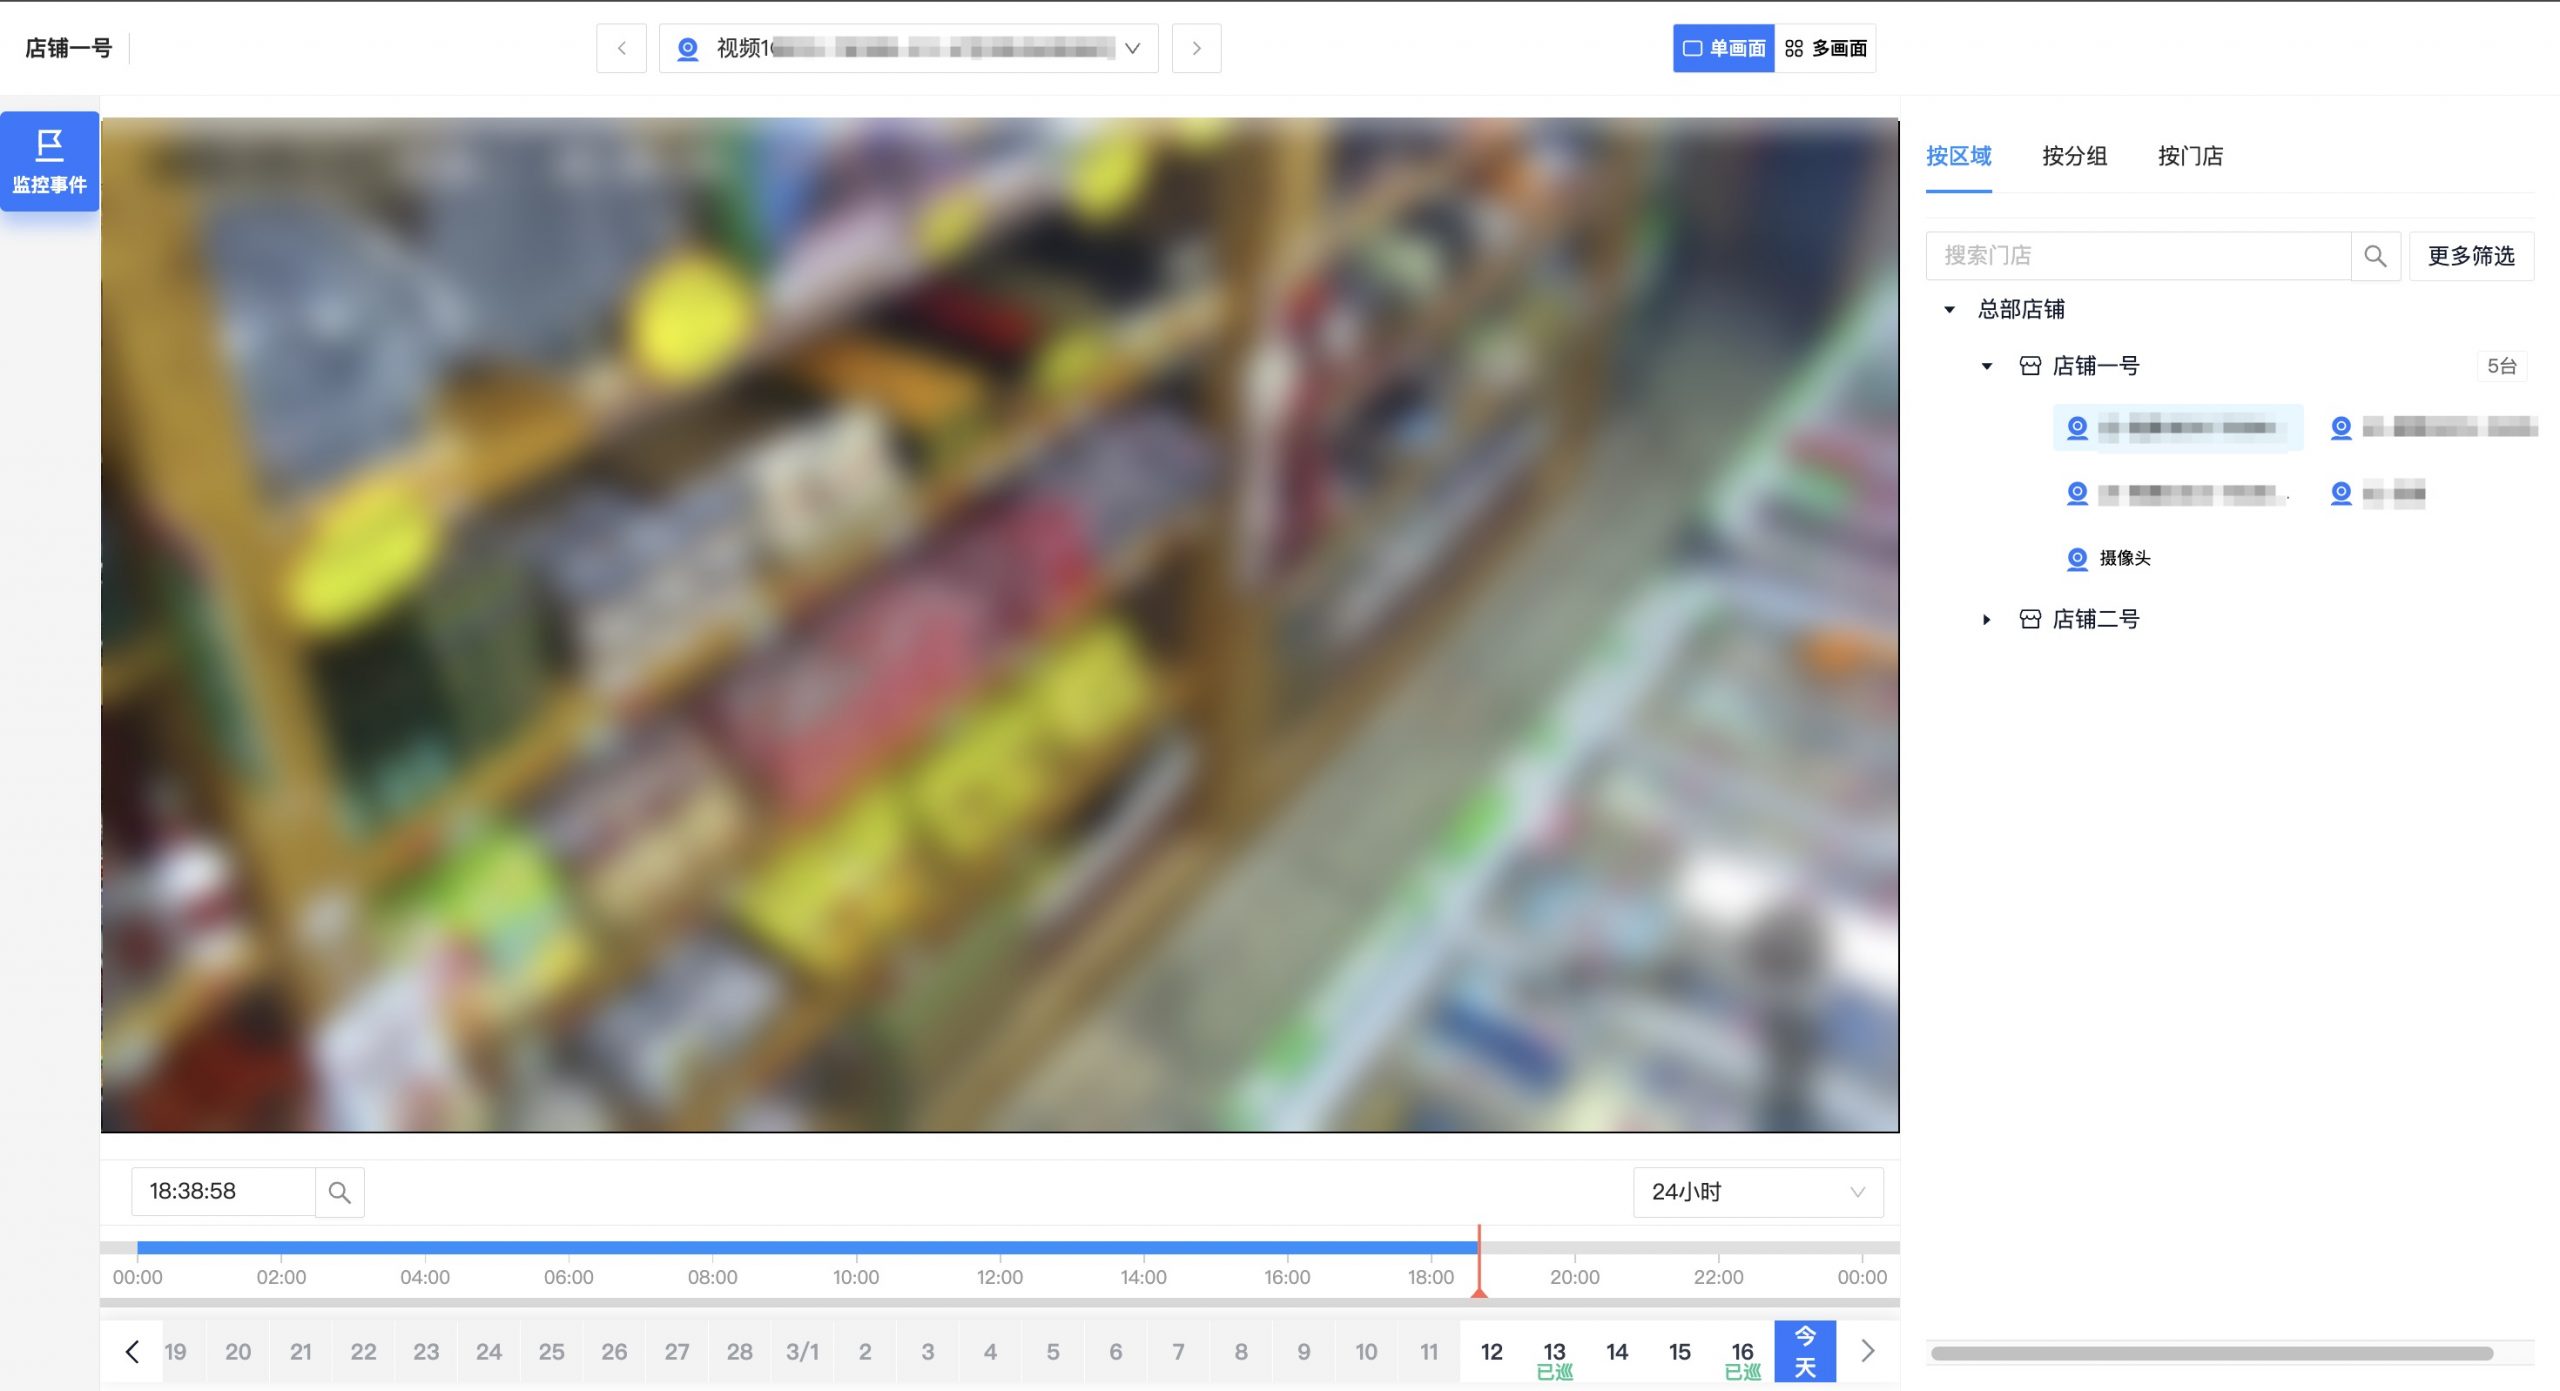
Task: Click the 更多筛选 button
Action: coord(2471,256)
